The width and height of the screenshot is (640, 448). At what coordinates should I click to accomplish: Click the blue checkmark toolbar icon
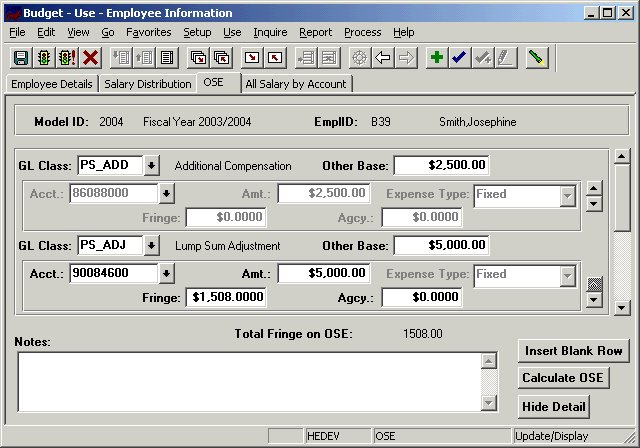click(459, 58)
